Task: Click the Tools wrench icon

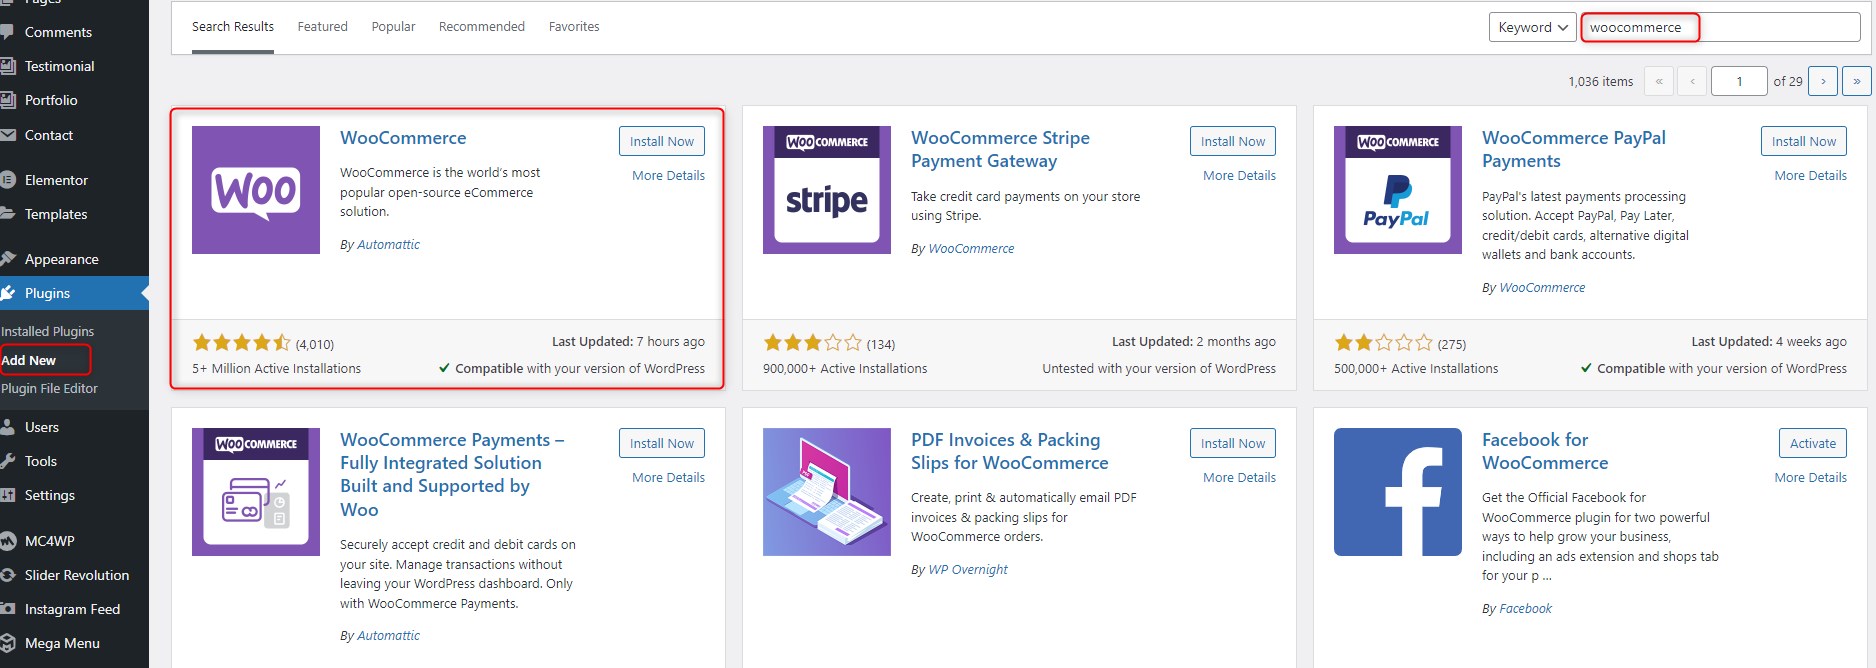Action: pyautogui.click(x=7, y=461)
